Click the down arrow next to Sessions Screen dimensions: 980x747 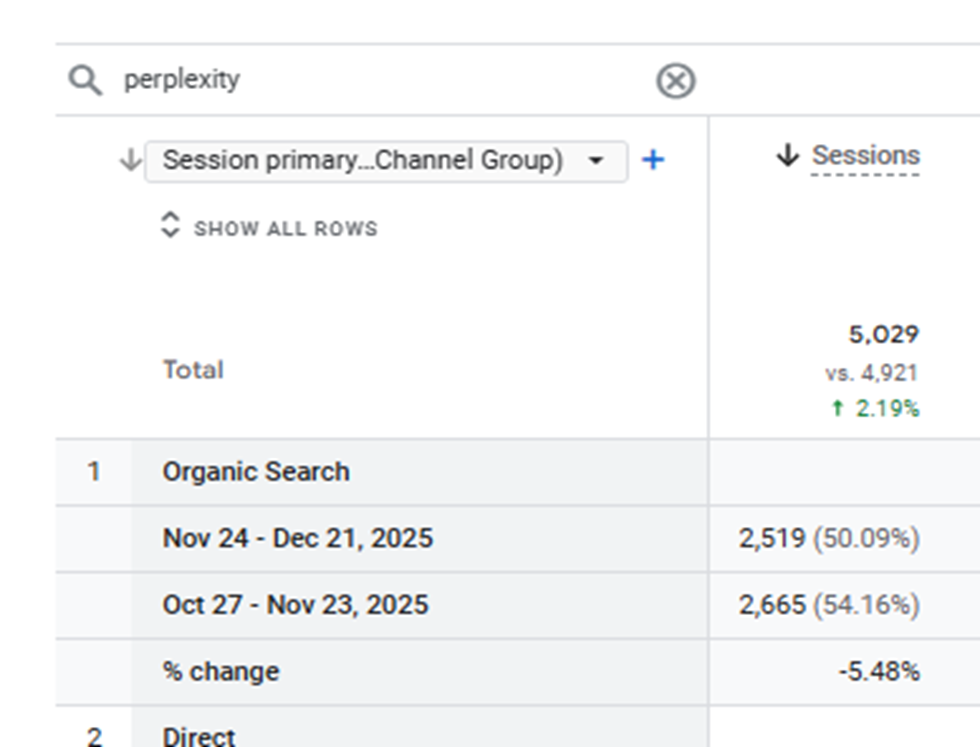pos(788,156)
